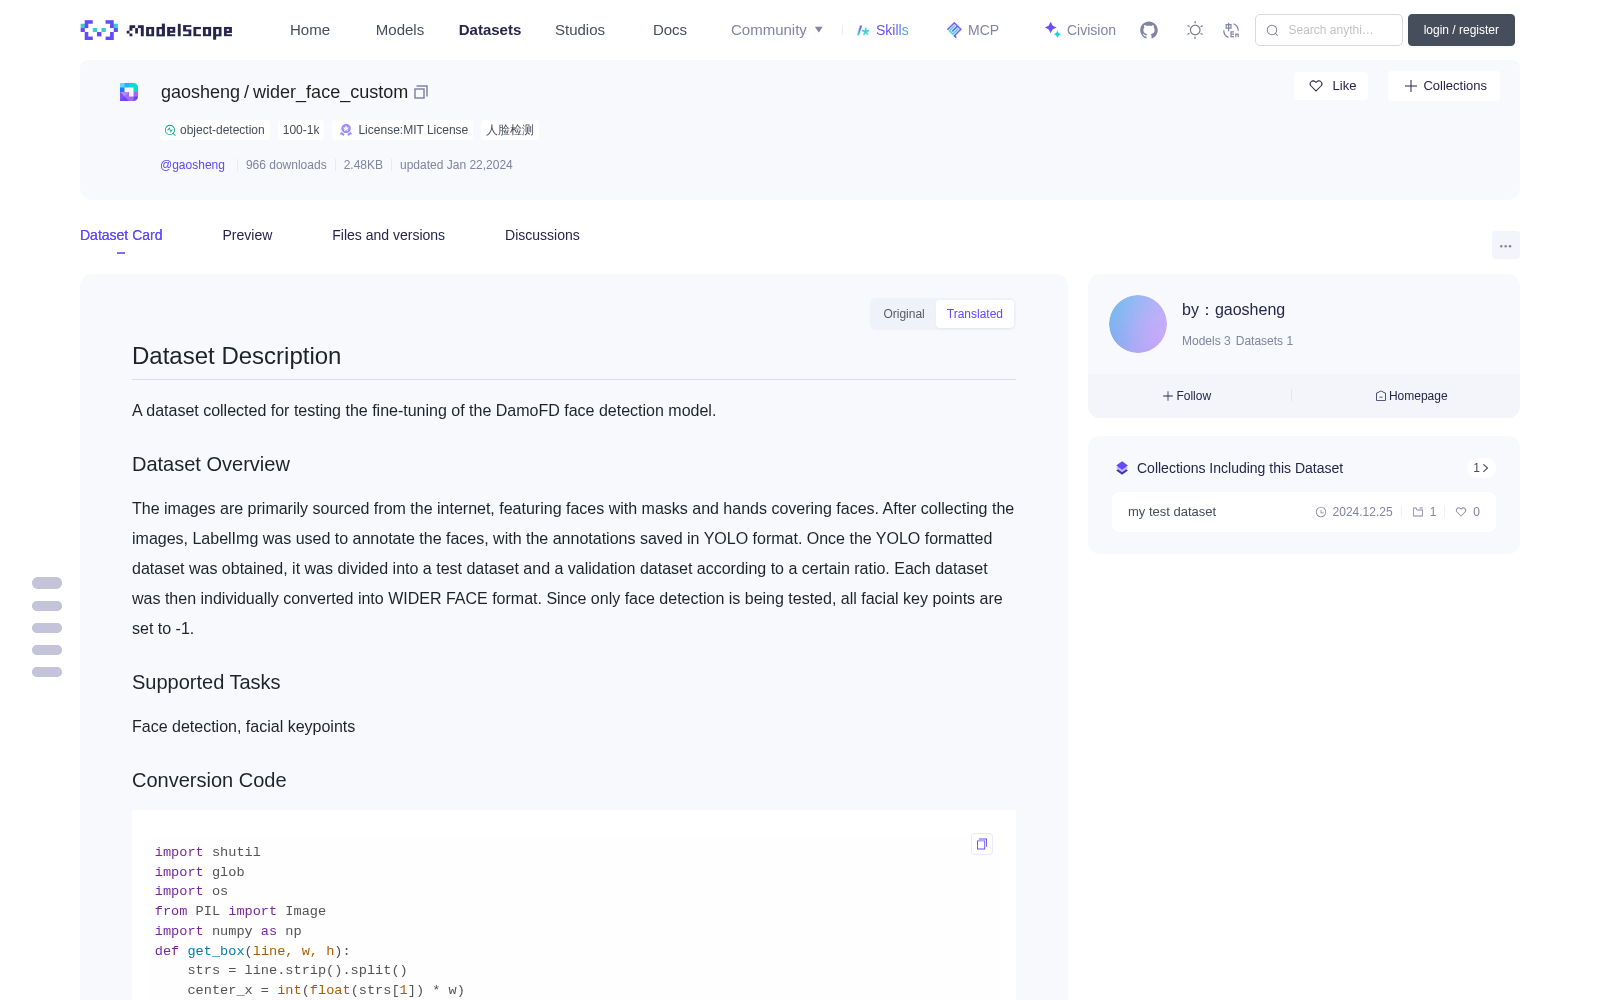Click the login / register button
Image resolution: width=1600 pixels, height=1000 pixels.
pyautogui.click(x=1461, y=30)
